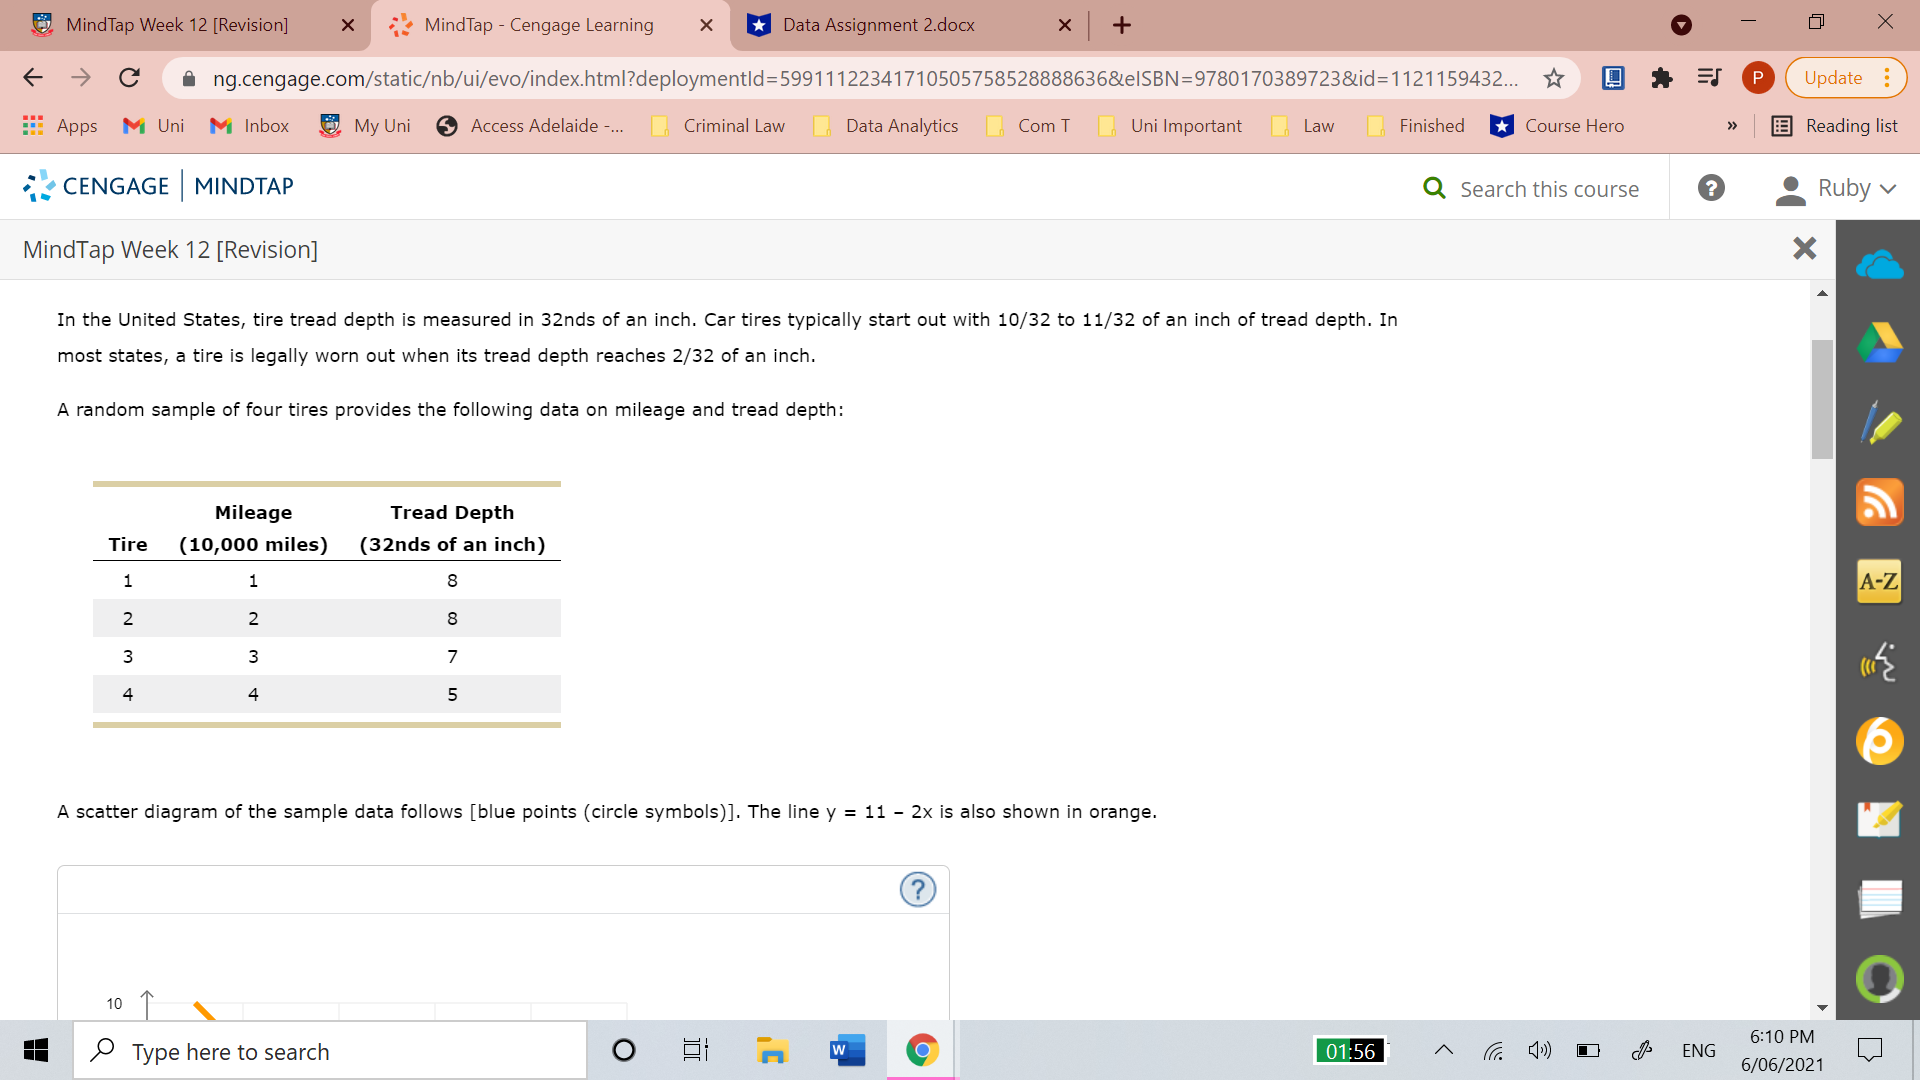This screenshot has width=1920, height=1080.
Task: Click the scatter diagram help question mark
Action: [918, 889]
